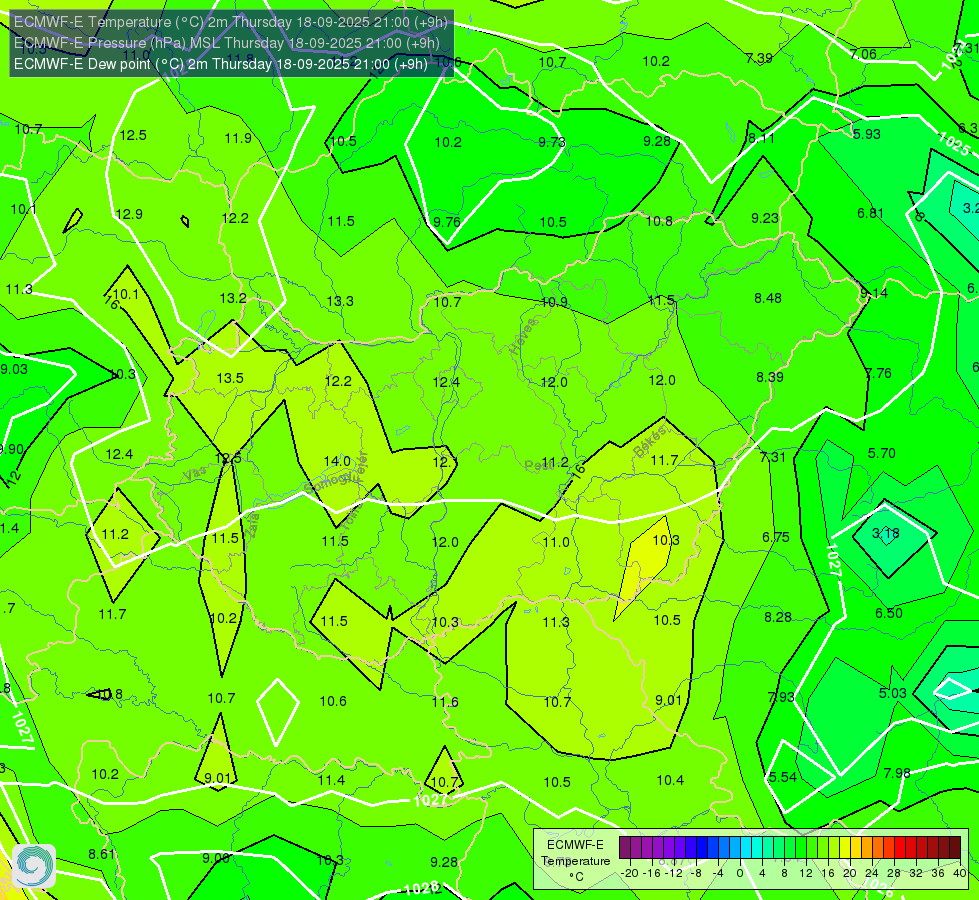Click the Vas county label
Image resolution: width=979 pixels, height=900 pixels.
[194, 474]
